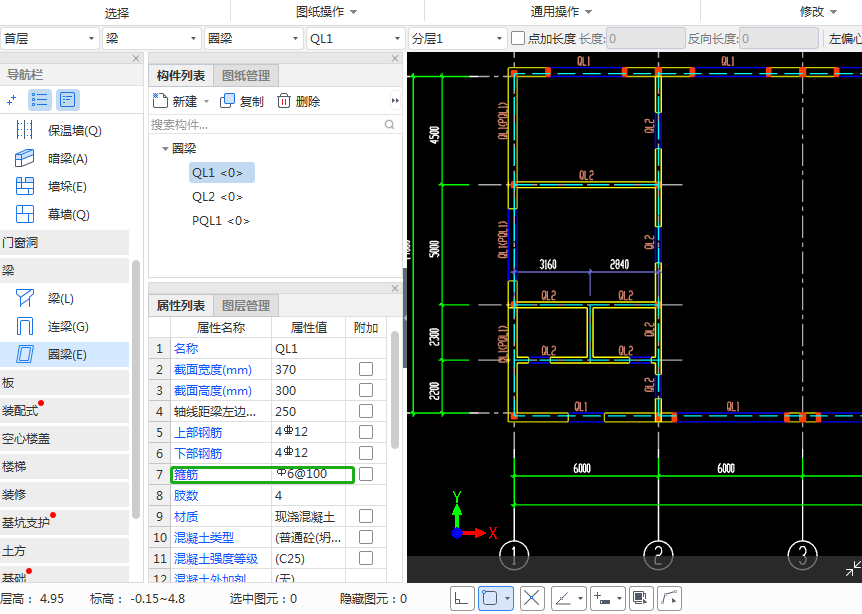The width and height of the screenshot is (862, 614).
Task: Open the 修改 menu group
Action: 818,12
